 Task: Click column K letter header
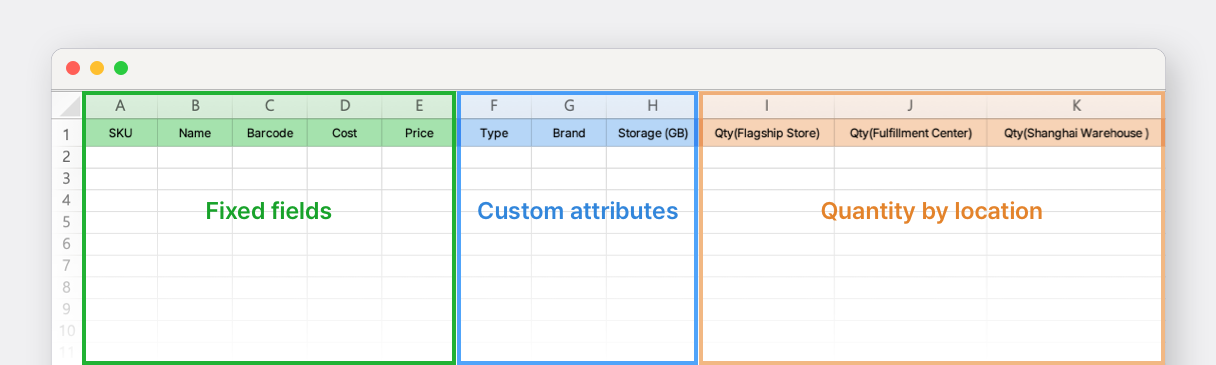click(x=1076, y=106)
